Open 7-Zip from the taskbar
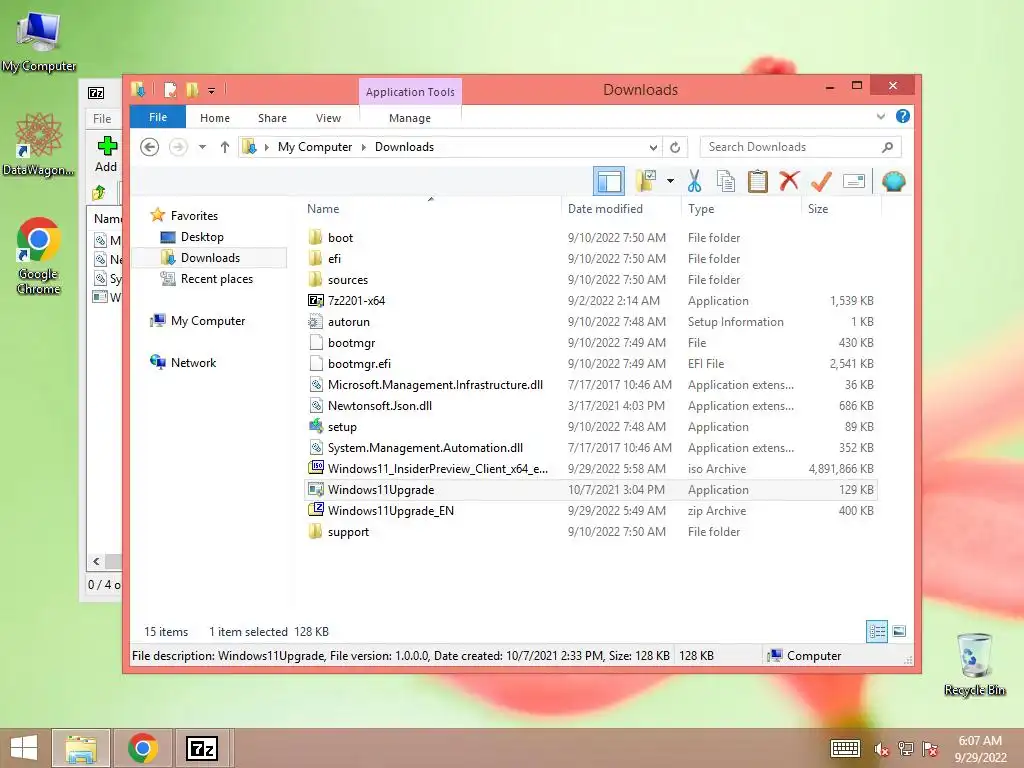The image size is (1024, 768). (x=201, y=748)
